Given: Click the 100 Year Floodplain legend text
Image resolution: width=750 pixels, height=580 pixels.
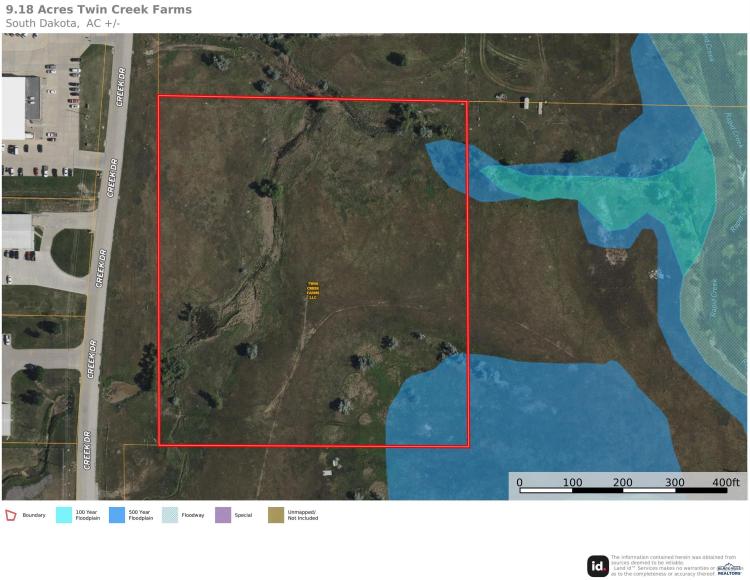Looking at the screenshot, I should [87, 515].
